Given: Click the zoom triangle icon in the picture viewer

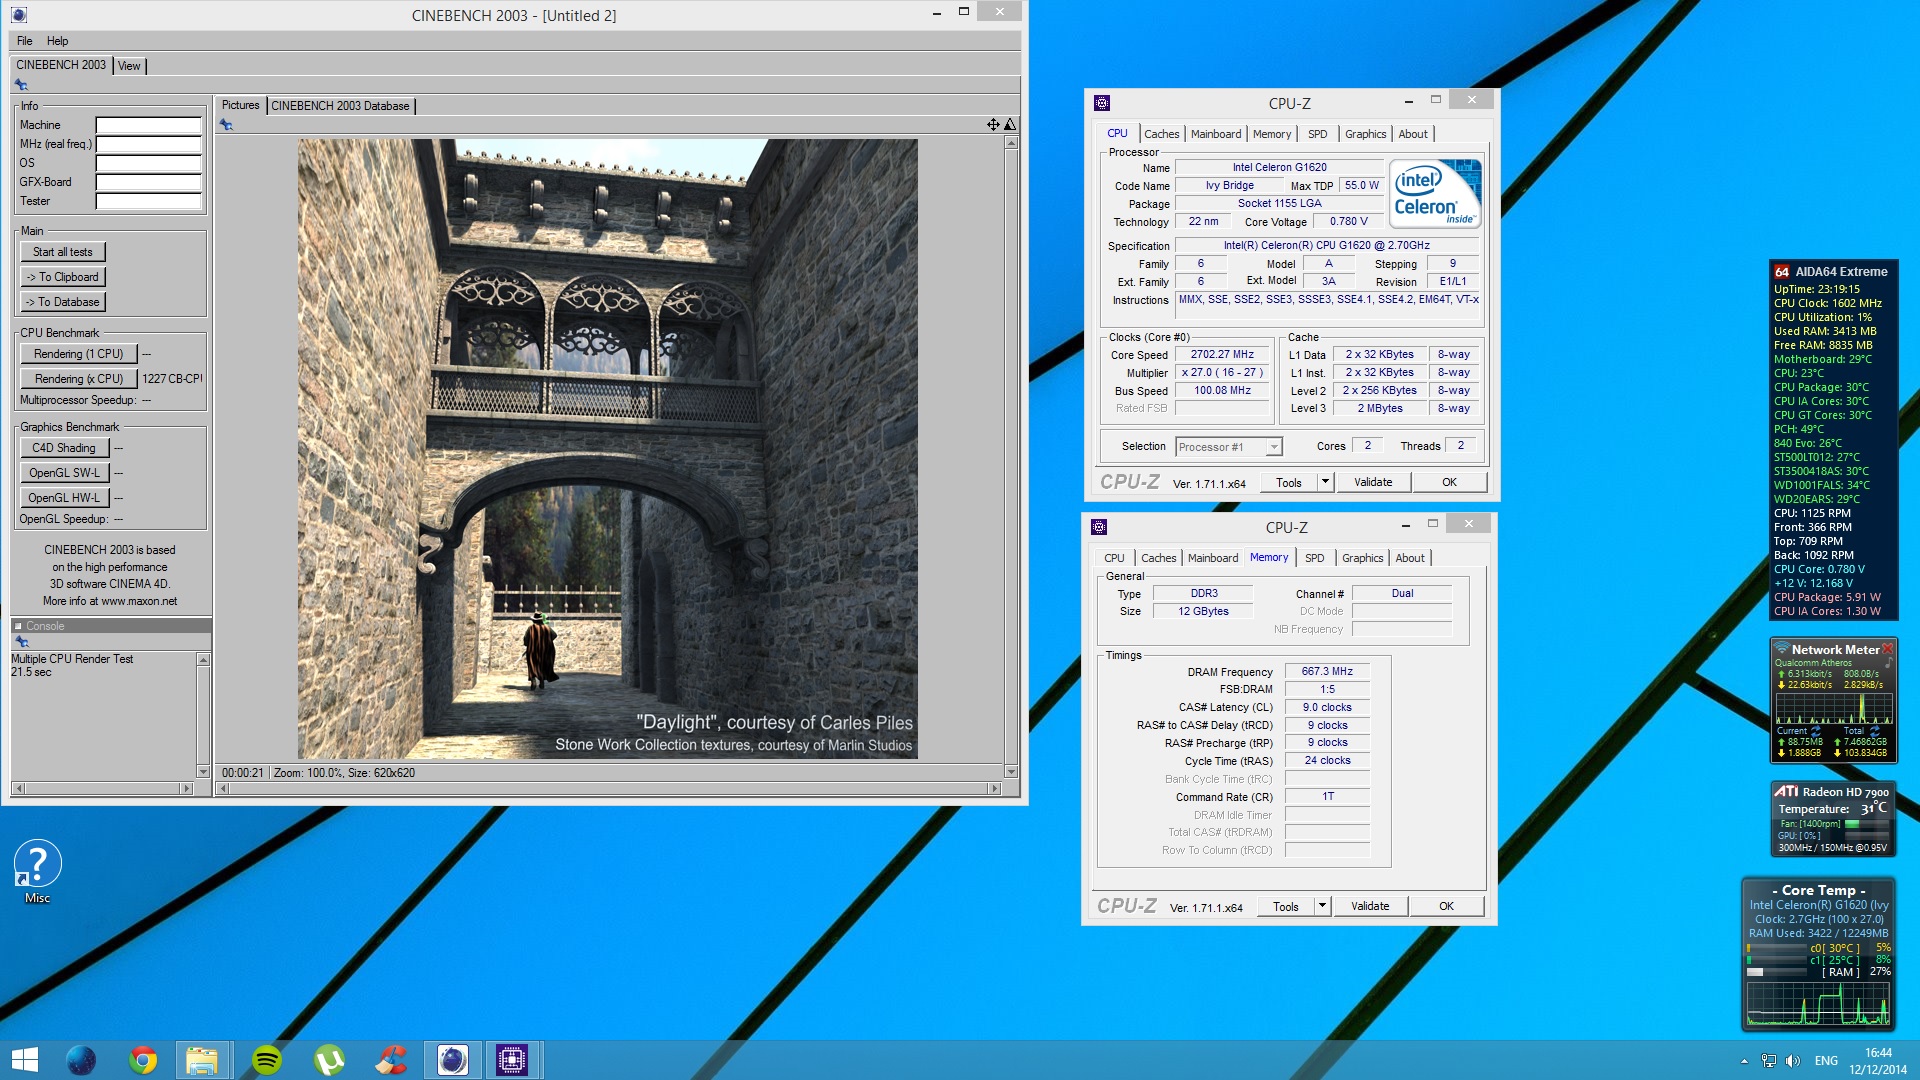Looking at the screenshot, I should 1010,125.
